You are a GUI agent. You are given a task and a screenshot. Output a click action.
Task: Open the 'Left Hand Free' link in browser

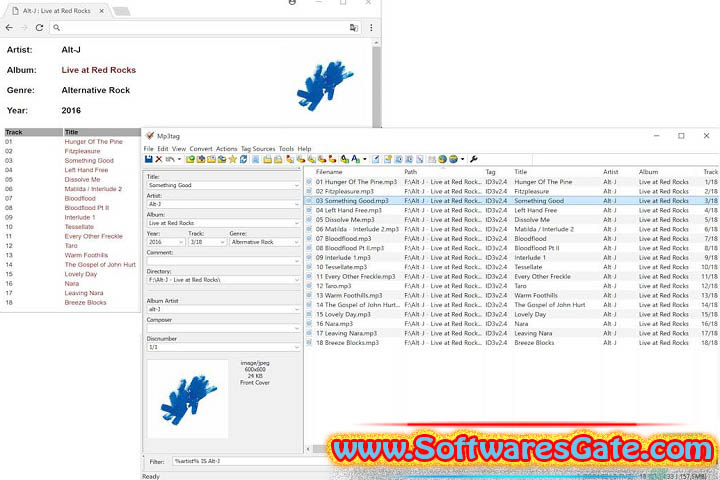tap(86, 170)
